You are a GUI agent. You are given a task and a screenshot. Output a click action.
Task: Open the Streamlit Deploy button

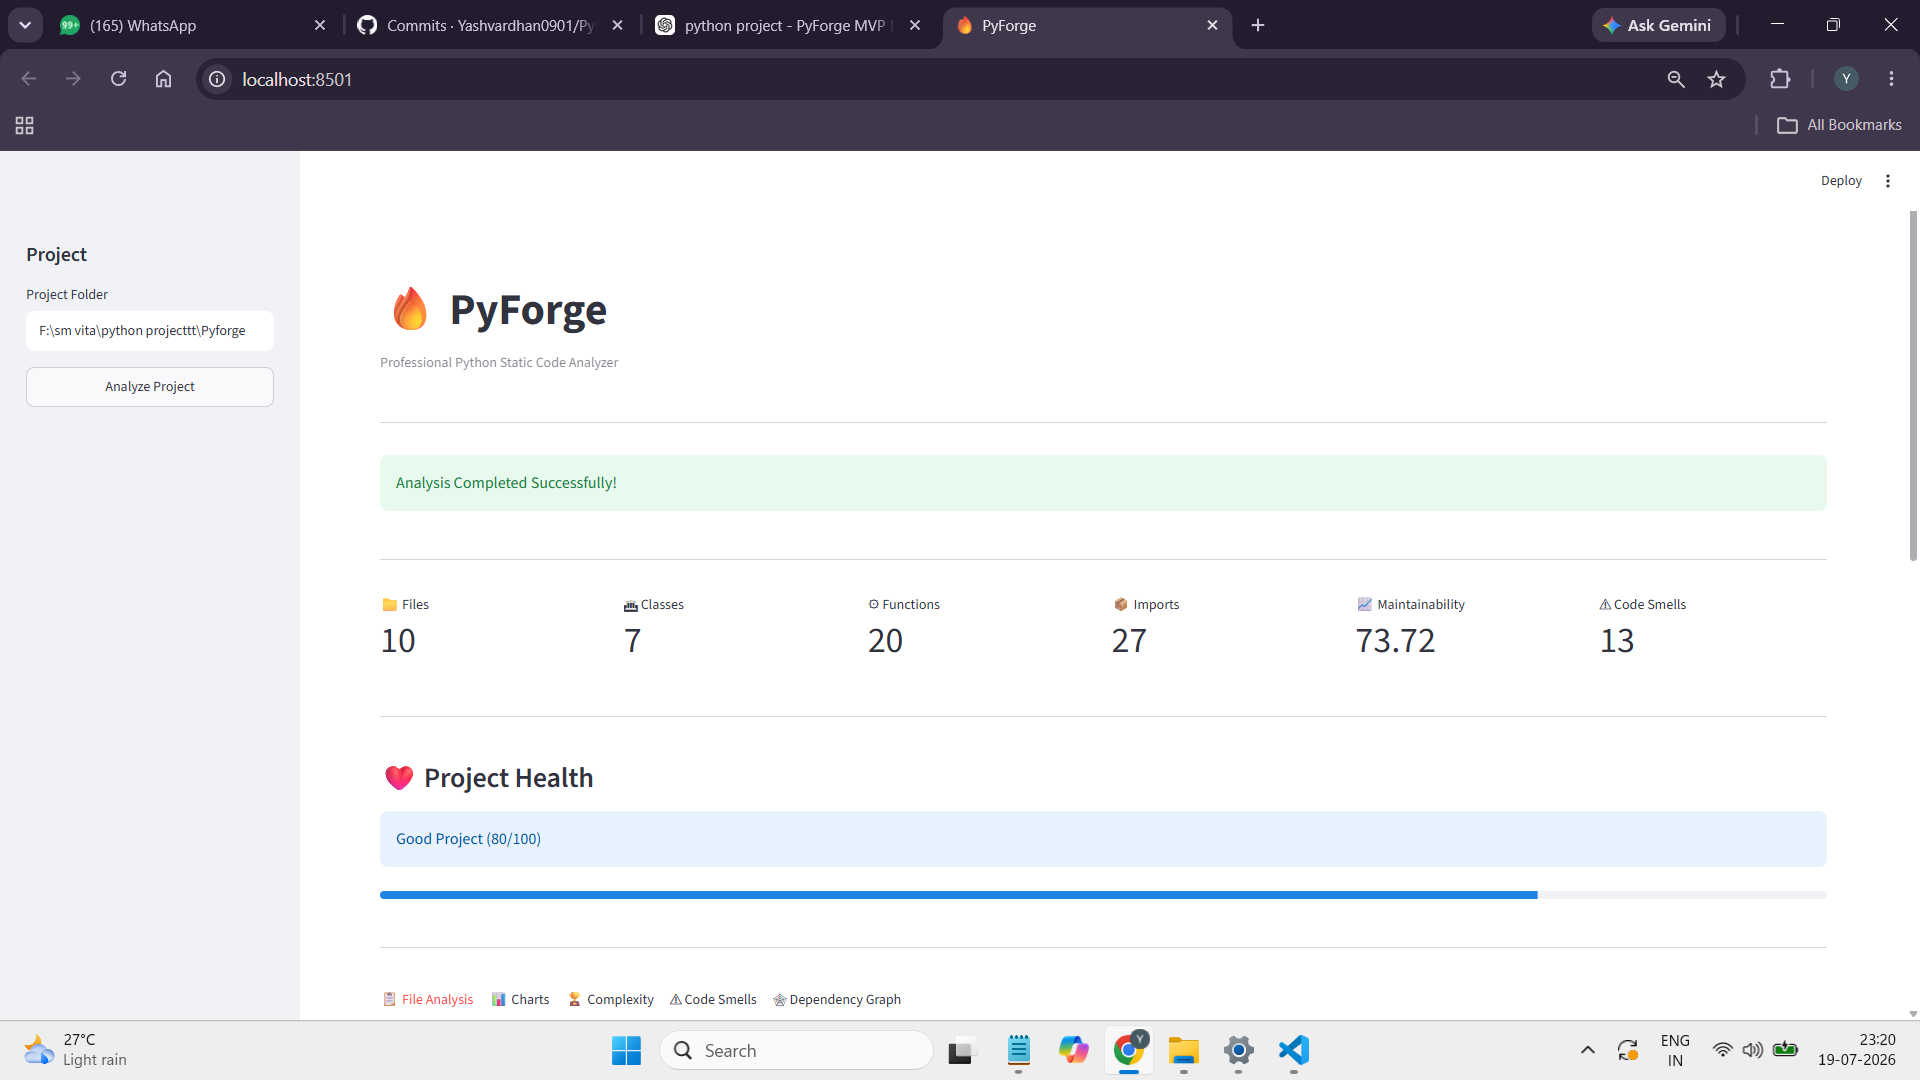tap(1841, 181)
